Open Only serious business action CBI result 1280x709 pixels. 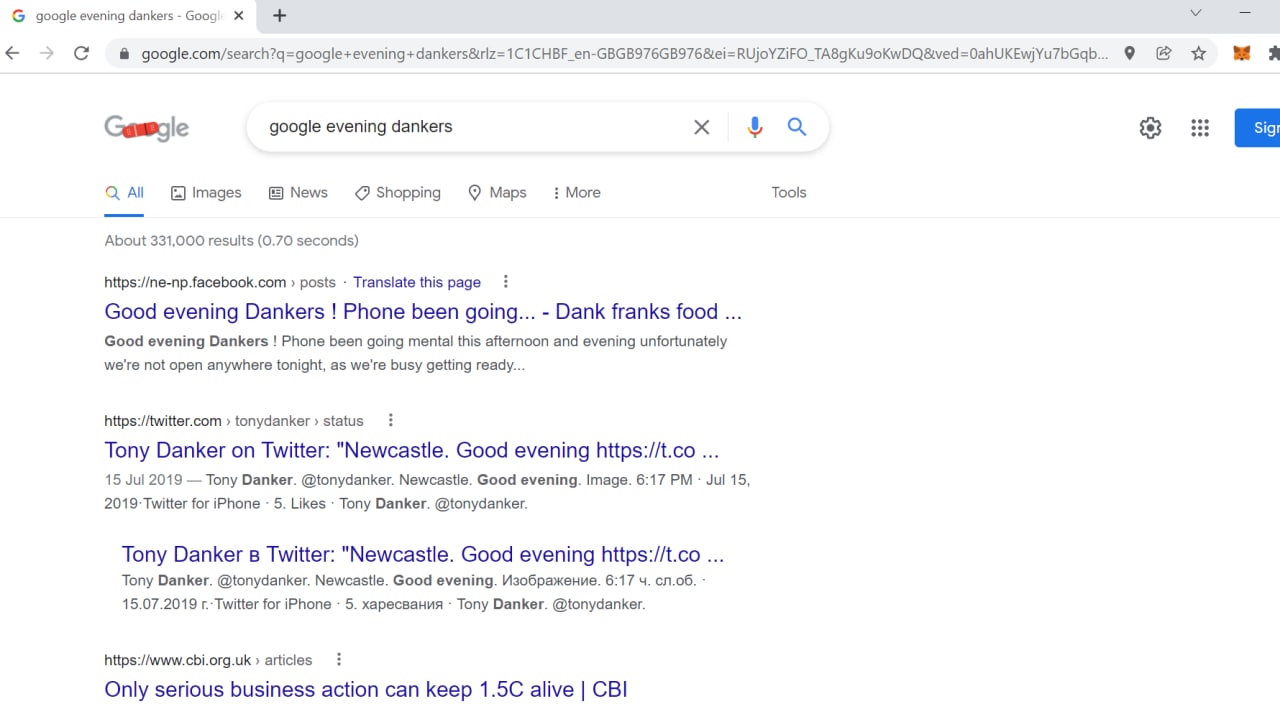click(x=366, y=690)
